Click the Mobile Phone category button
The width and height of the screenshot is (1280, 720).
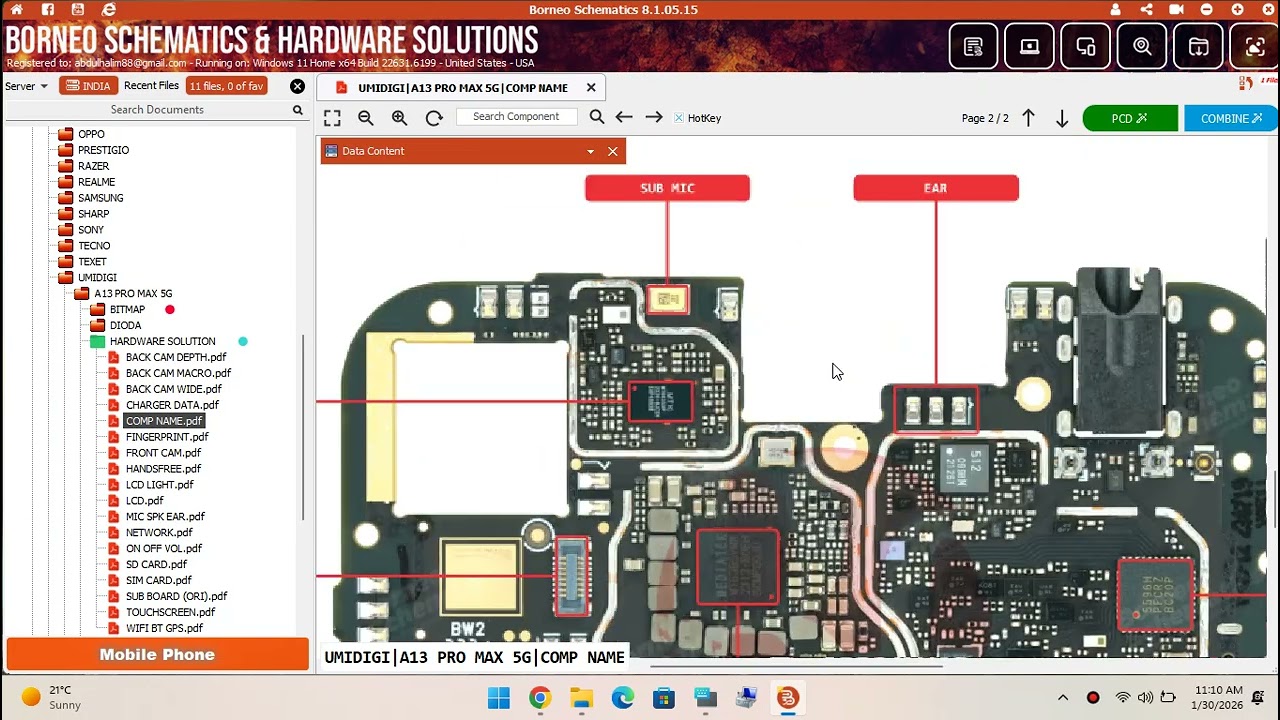pyautogui.click(x=157, y=655)
